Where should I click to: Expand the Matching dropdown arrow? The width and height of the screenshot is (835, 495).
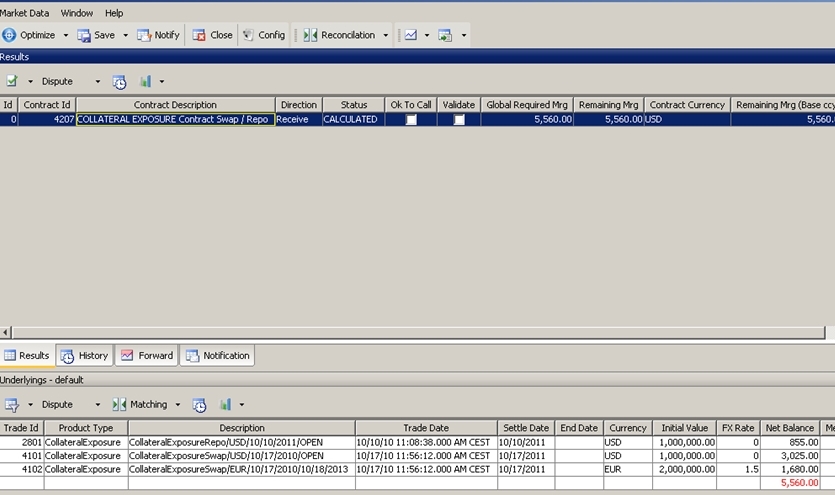178,405
